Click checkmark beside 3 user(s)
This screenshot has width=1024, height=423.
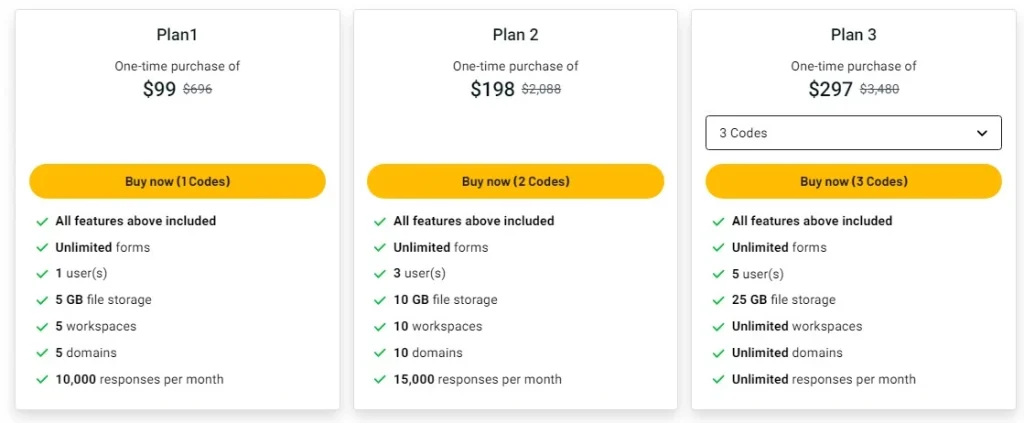(x=380, y=274)
